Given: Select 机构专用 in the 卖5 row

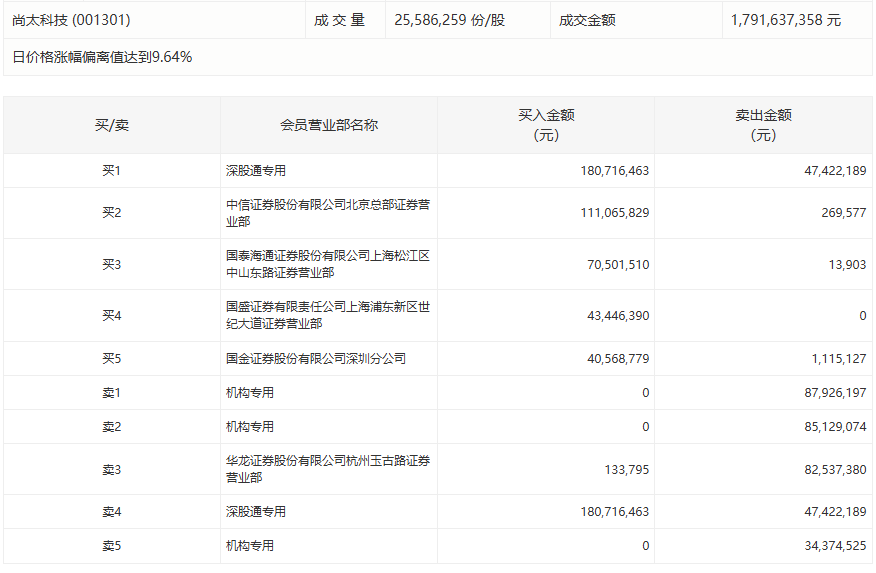Looking at the screenshot, I should (x=250, y=546).
